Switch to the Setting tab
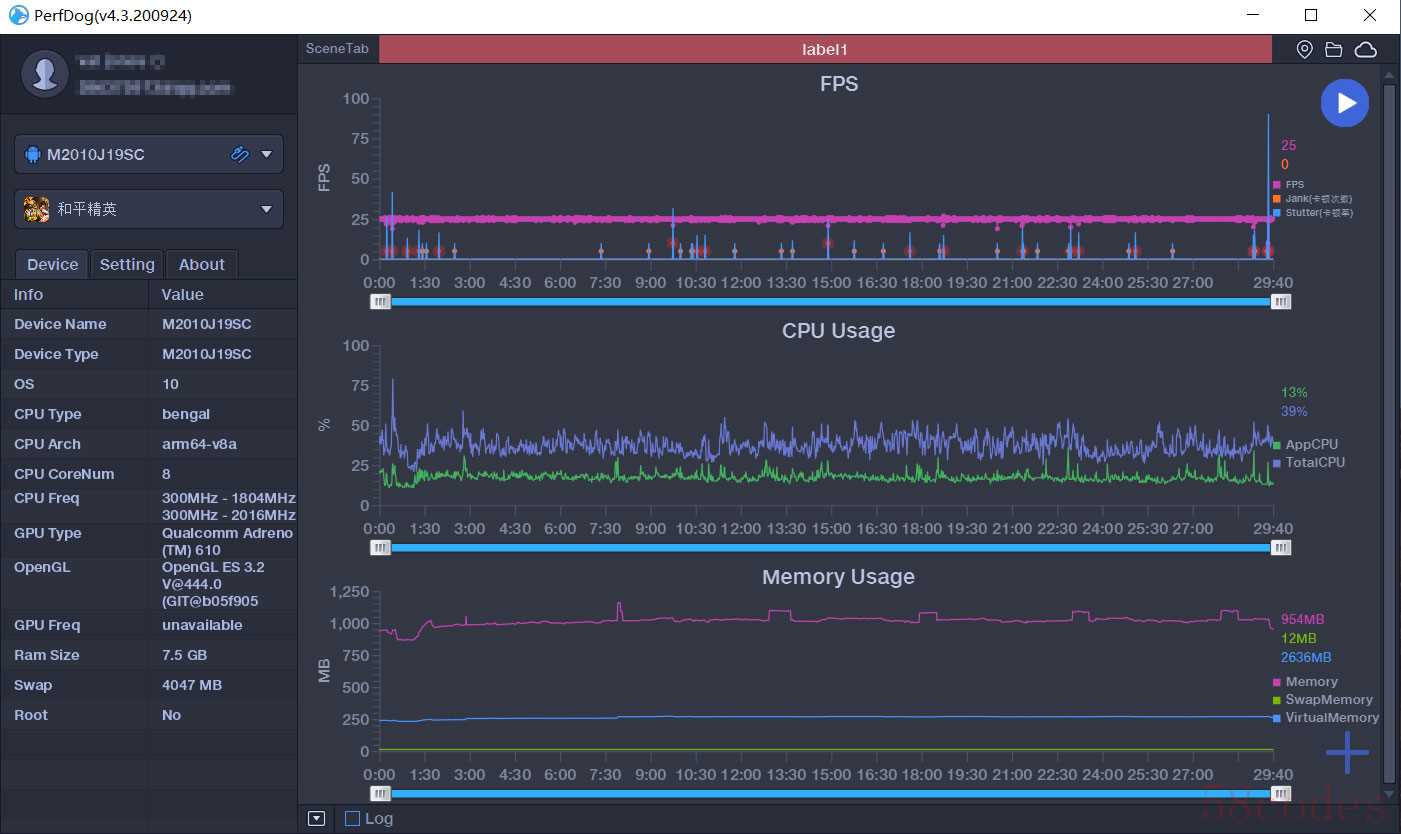 [x=127, y=264]
